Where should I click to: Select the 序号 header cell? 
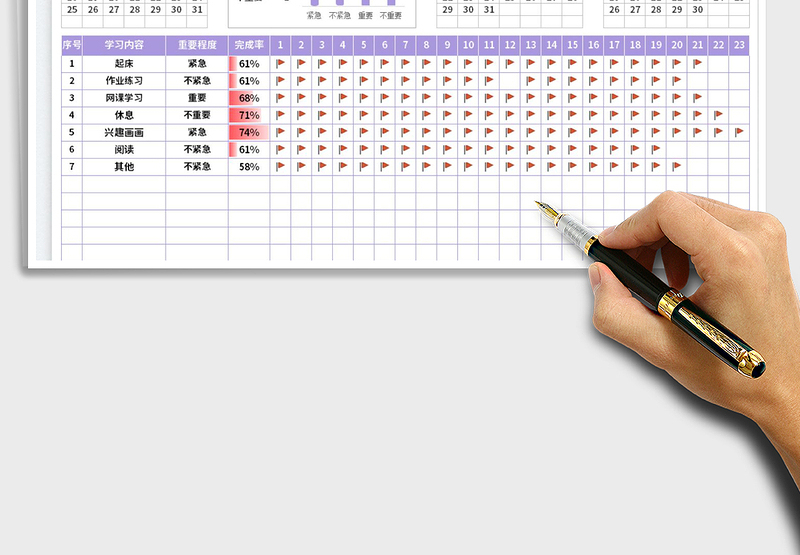coord(72,45)
